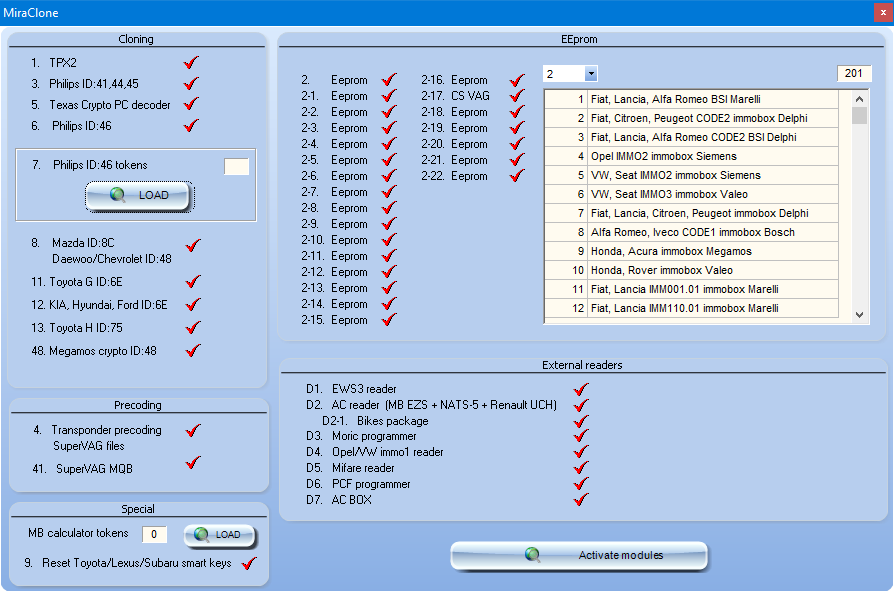This screenshot has height=592, width=894.
Task: Click the Activate modules button
Action: (579, 555)
